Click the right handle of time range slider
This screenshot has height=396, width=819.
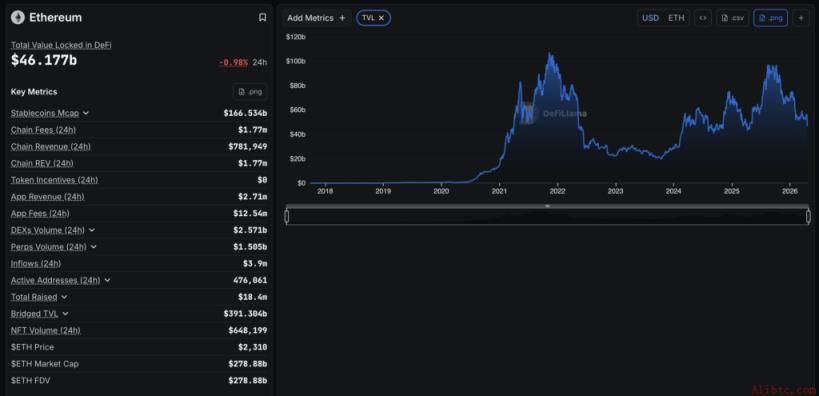808,216
